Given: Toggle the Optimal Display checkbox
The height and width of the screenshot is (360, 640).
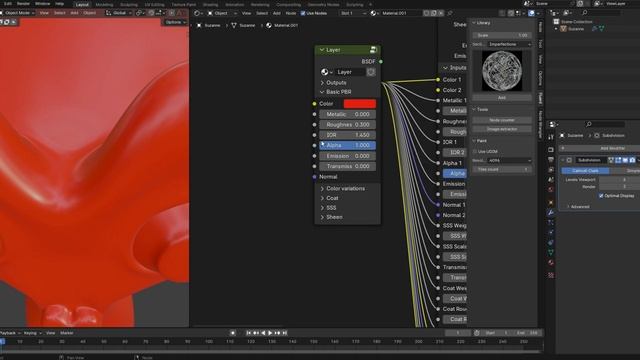Looking at the screenshot, I should (x=601, y=196).
